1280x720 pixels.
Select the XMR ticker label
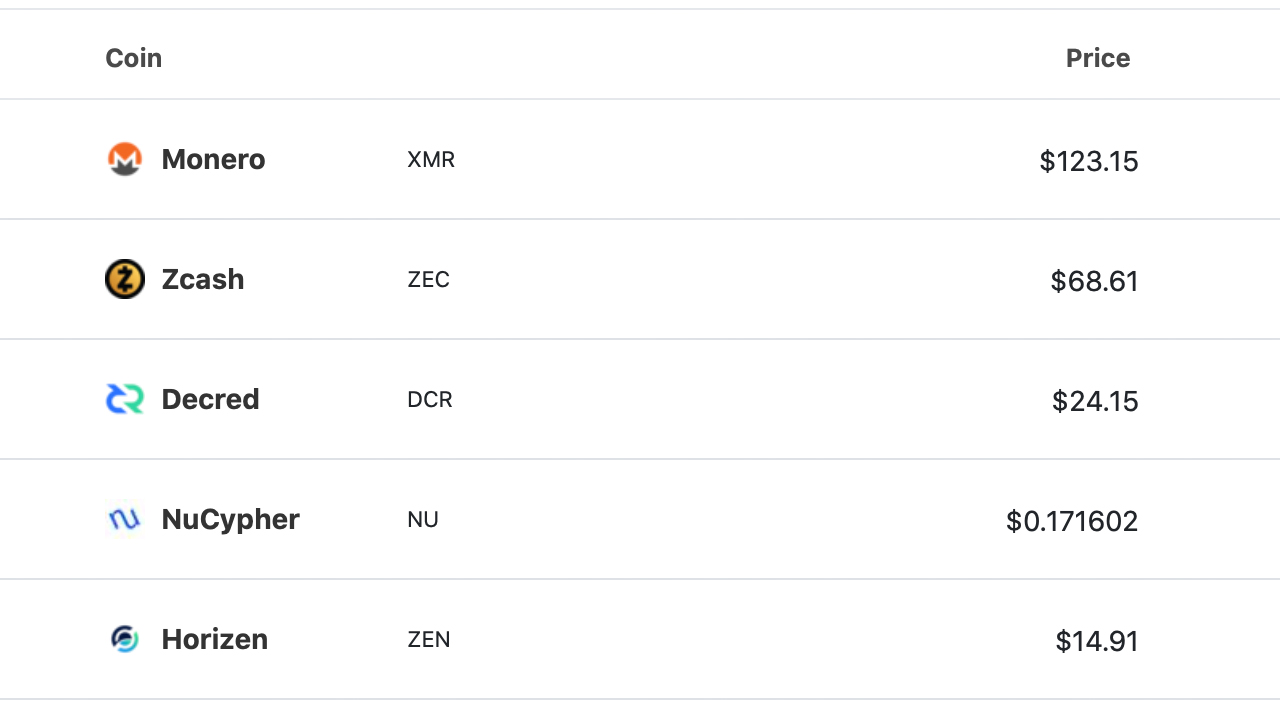point(431,159)
